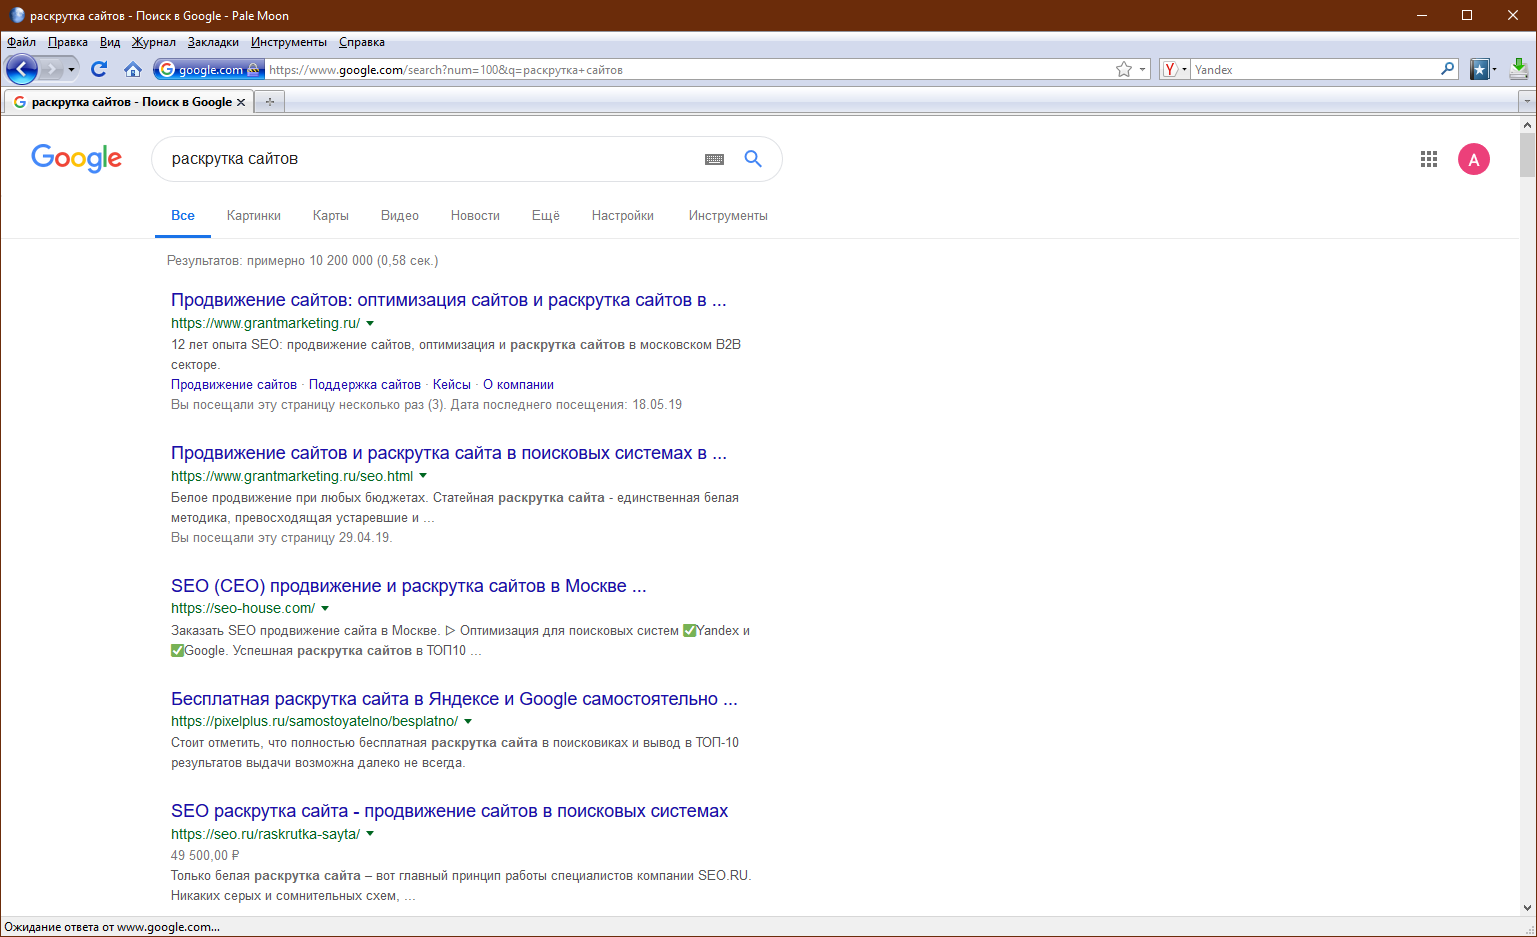Switch to the Видео search tab
This screenshot has height=937, width=1537.
pos(400,215)
